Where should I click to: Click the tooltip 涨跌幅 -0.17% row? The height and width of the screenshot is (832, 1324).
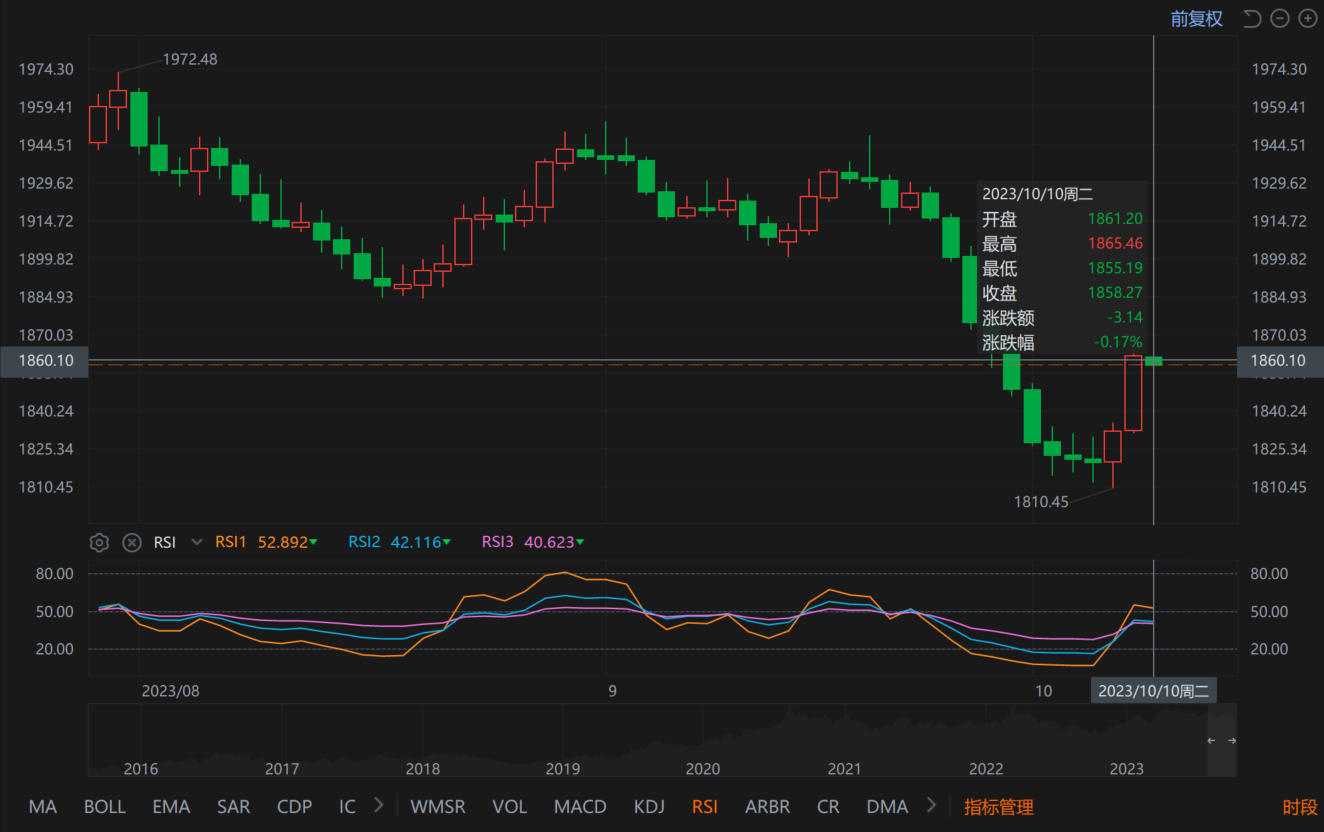tap(1062, 343)
